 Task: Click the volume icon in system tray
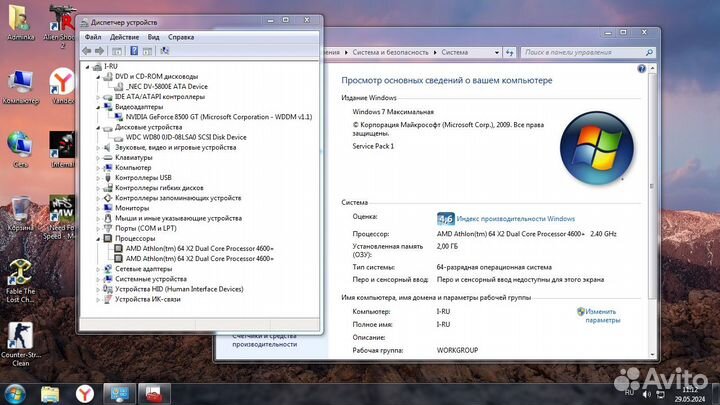tap(647, 394)
